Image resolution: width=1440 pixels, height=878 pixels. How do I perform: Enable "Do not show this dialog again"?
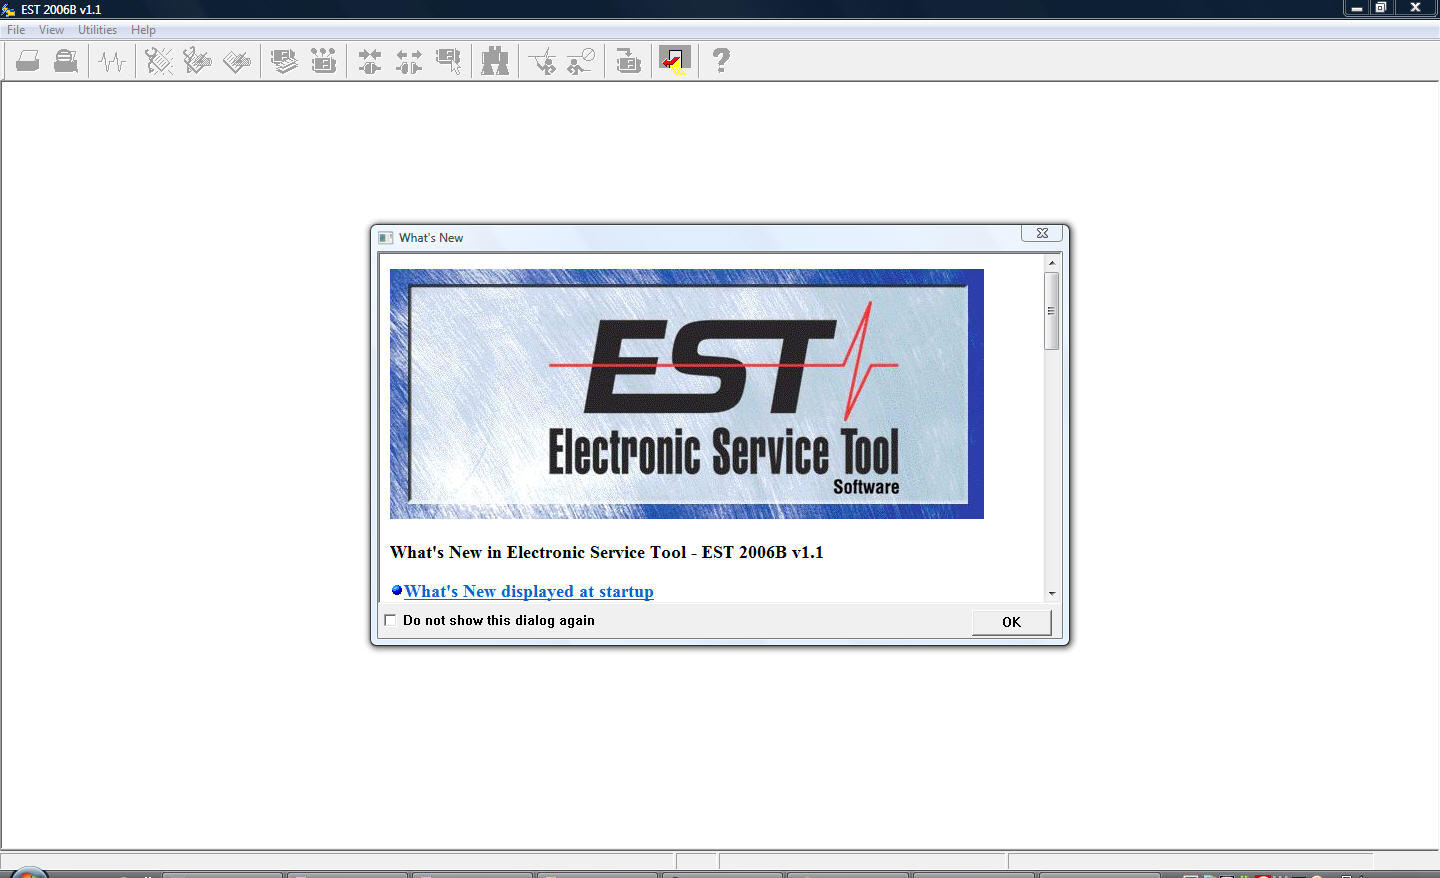[x=391, y=620]
